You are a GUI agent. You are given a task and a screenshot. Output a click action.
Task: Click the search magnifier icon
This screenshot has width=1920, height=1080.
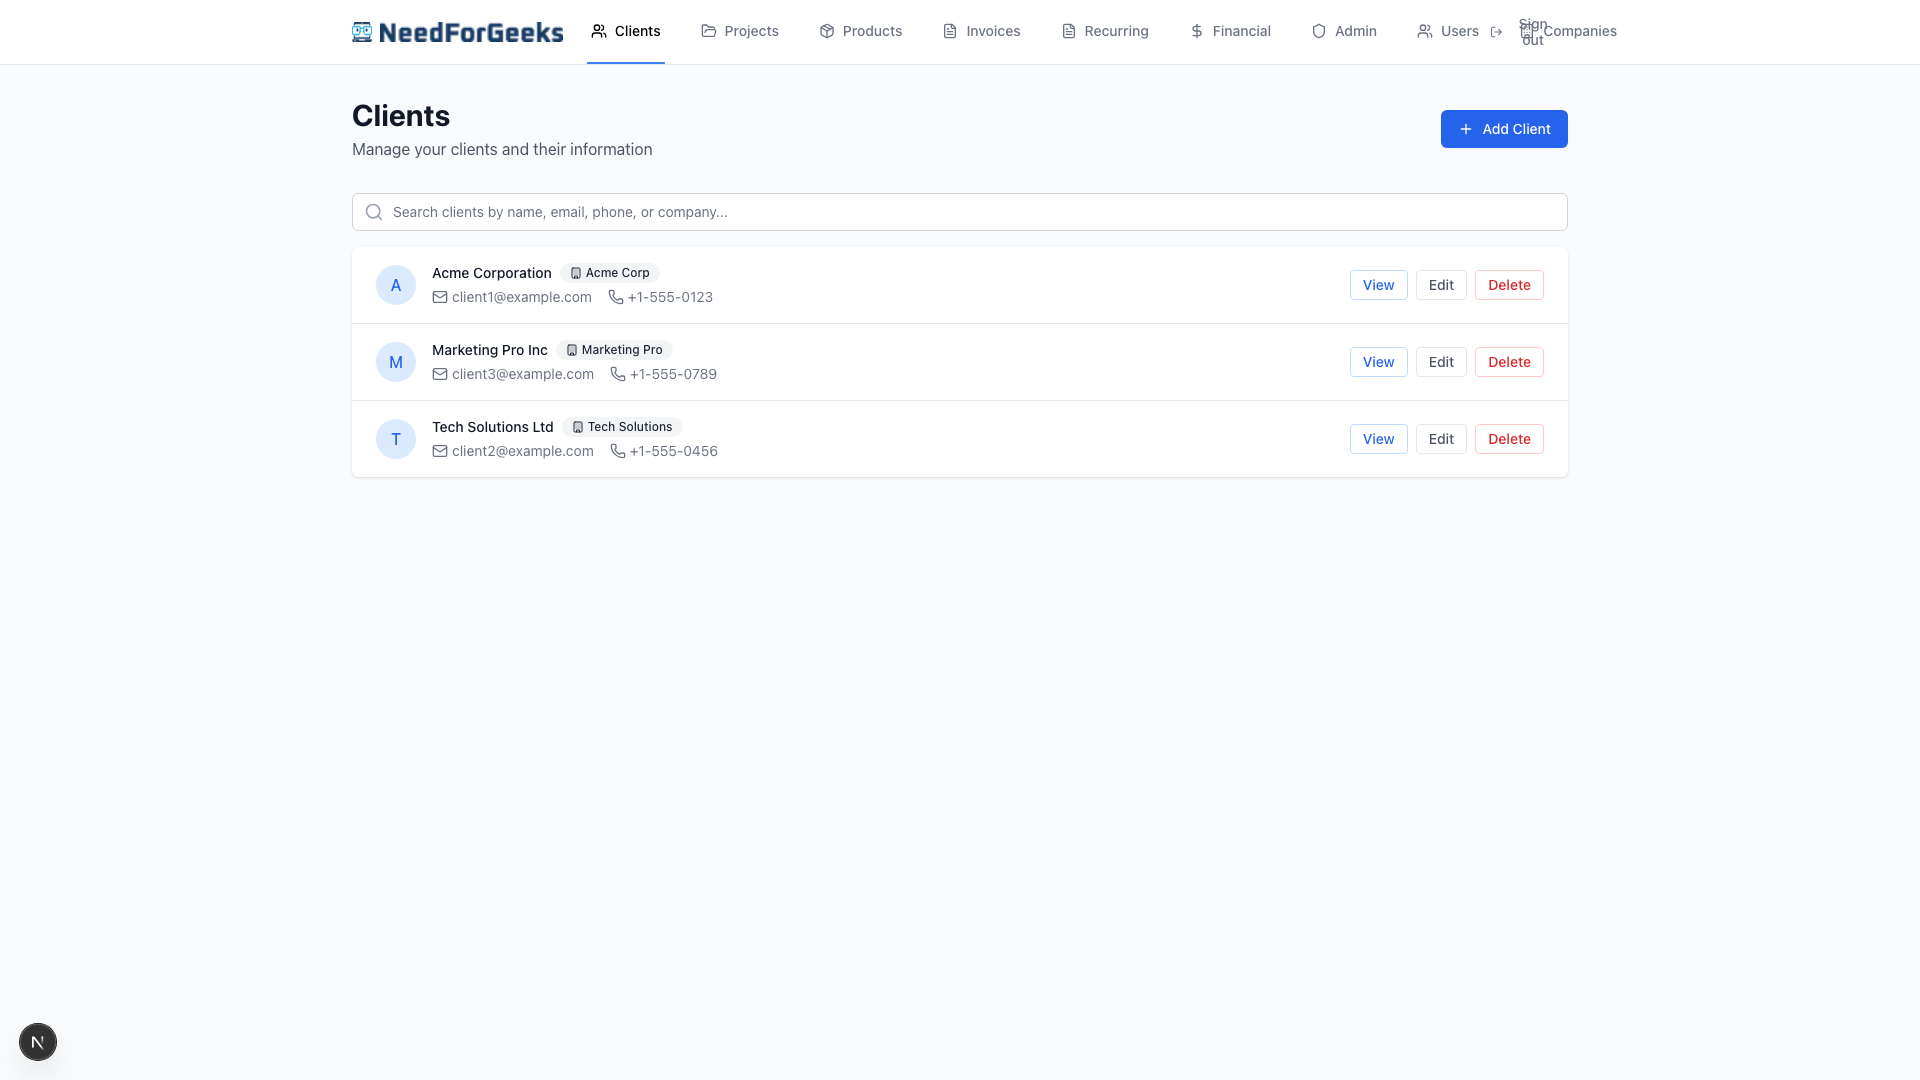coord(373,212)
